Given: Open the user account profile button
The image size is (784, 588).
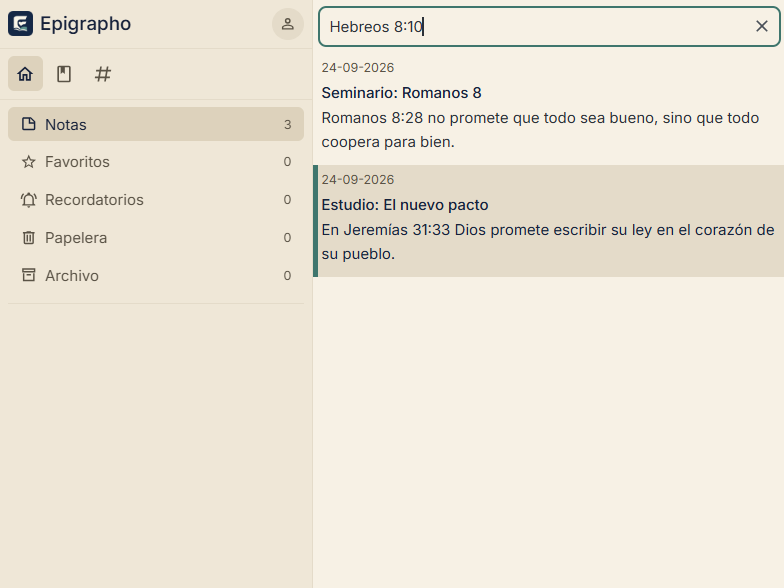Looking at the screenshot, I should (288, 24).
